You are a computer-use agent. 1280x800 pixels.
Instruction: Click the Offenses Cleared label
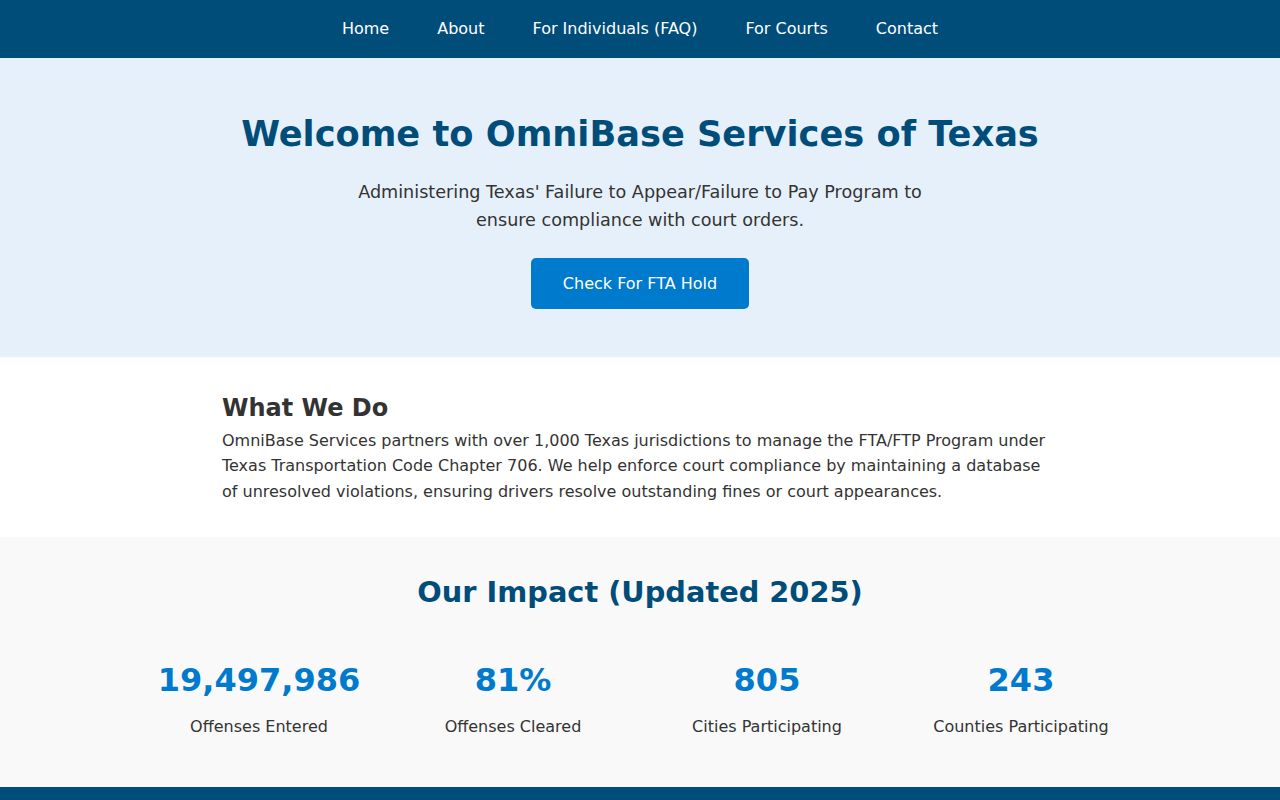point(513,727)
